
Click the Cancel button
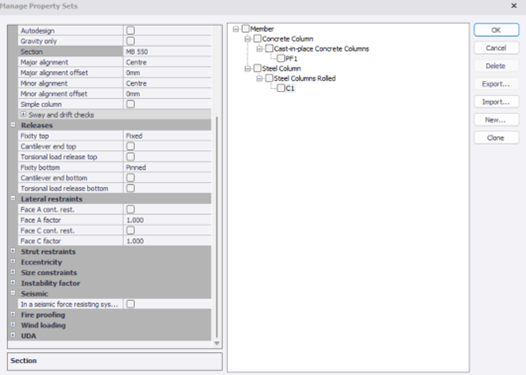click(x=496, y=48)
